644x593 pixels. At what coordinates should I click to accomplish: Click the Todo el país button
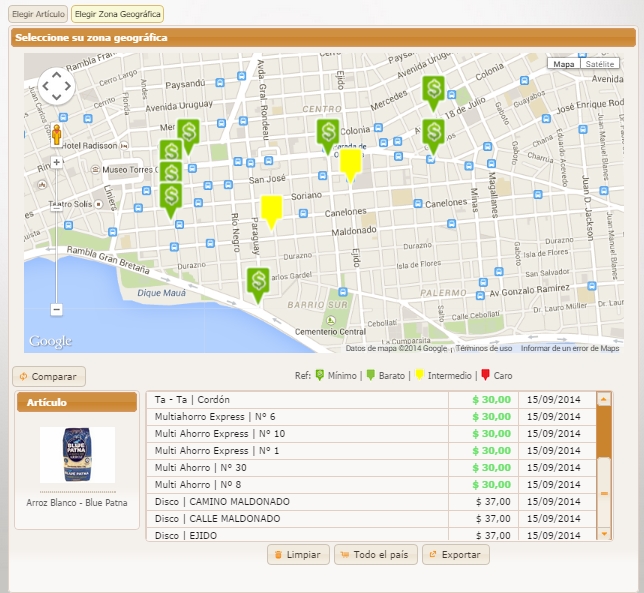point(376,555)
